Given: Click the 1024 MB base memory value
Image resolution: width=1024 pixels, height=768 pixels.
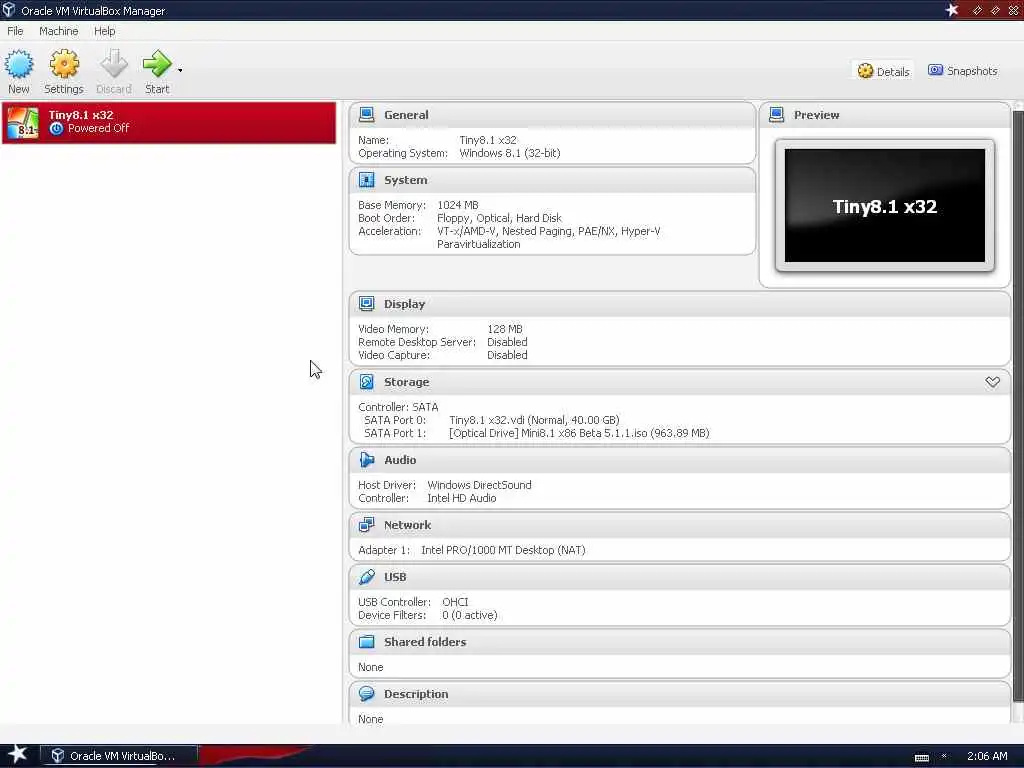Looking at the screenshot, I should tap(457, 205).
